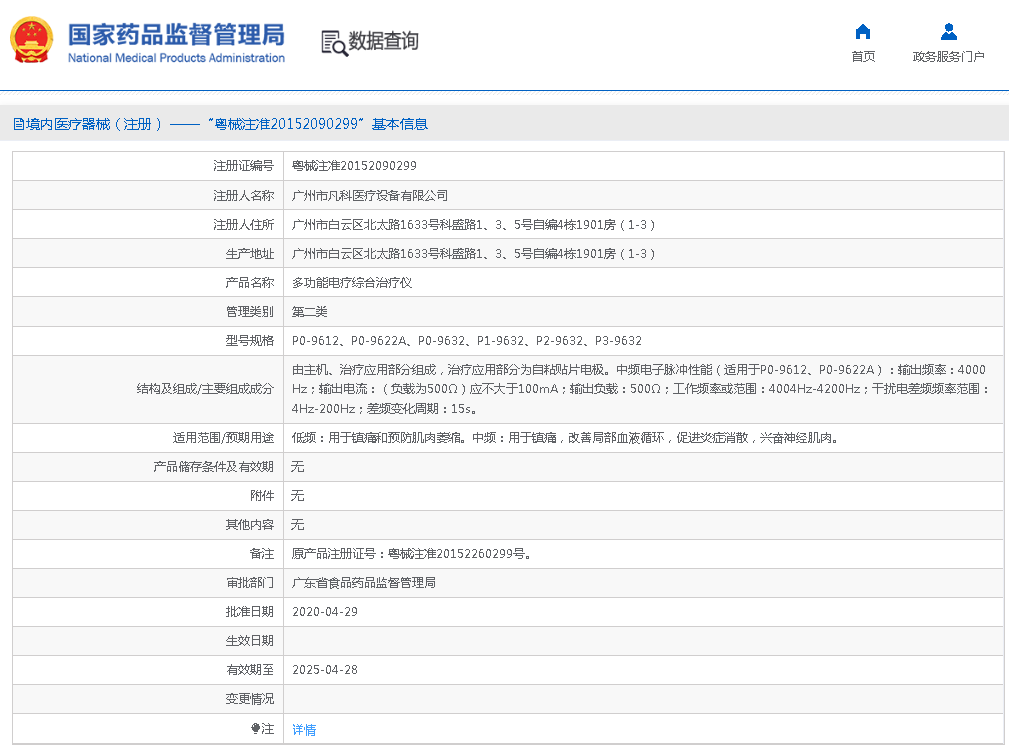Click the approval date 2020-04-29
The image size is (1009, 745).
[325, 611]
